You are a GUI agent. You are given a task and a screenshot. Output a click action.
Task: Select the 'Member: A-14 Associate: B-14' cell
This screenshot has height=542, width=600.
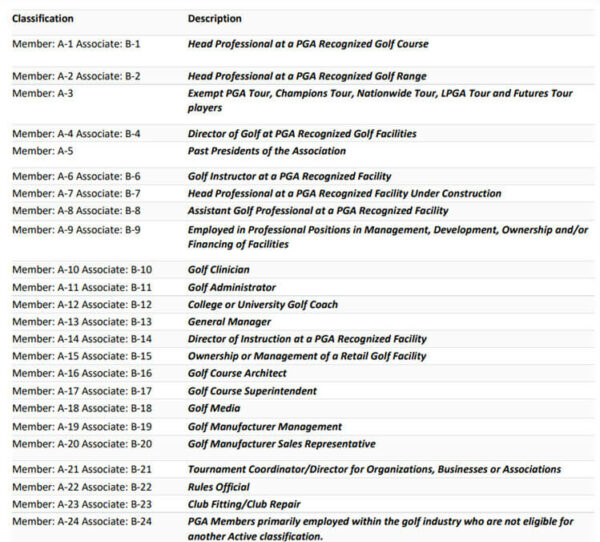pos(82,339)
